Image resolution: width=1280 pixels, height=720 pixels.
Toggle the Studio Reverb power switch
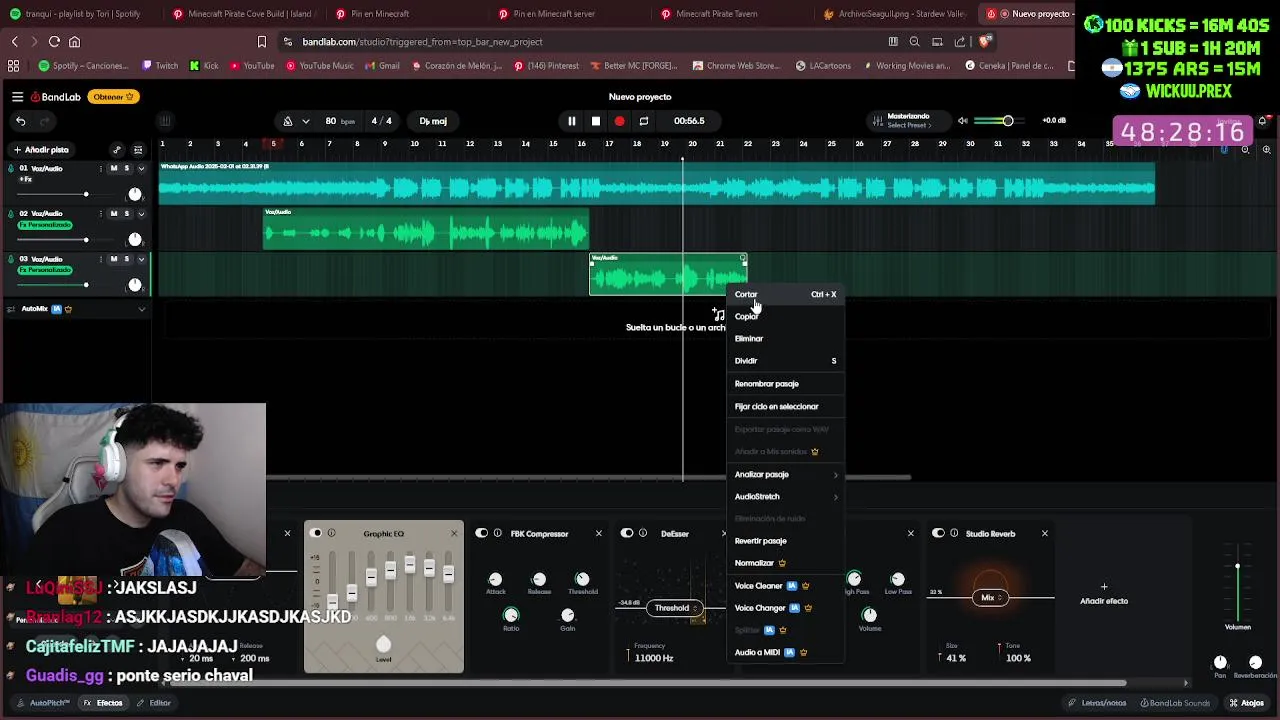point(939,533)
